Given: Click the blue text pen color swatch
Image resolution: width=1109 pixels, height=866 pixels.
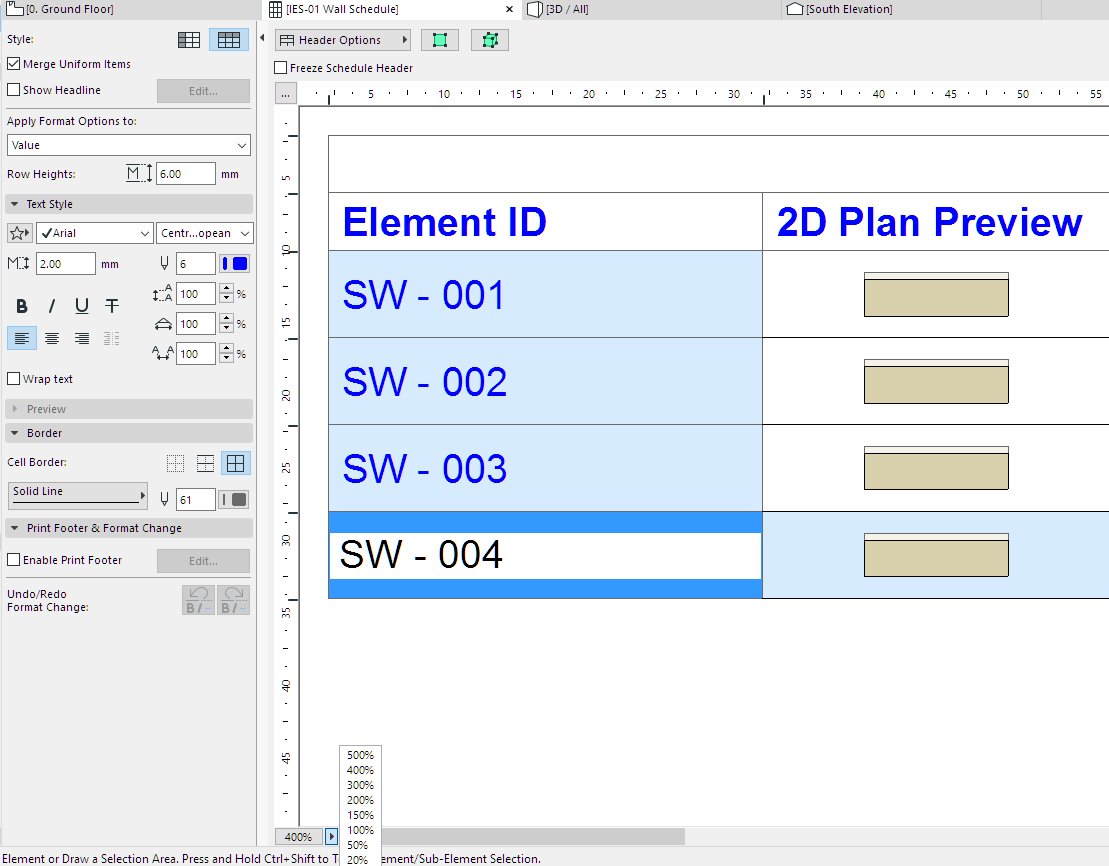Looking at the screenshot, I should 235,264.
